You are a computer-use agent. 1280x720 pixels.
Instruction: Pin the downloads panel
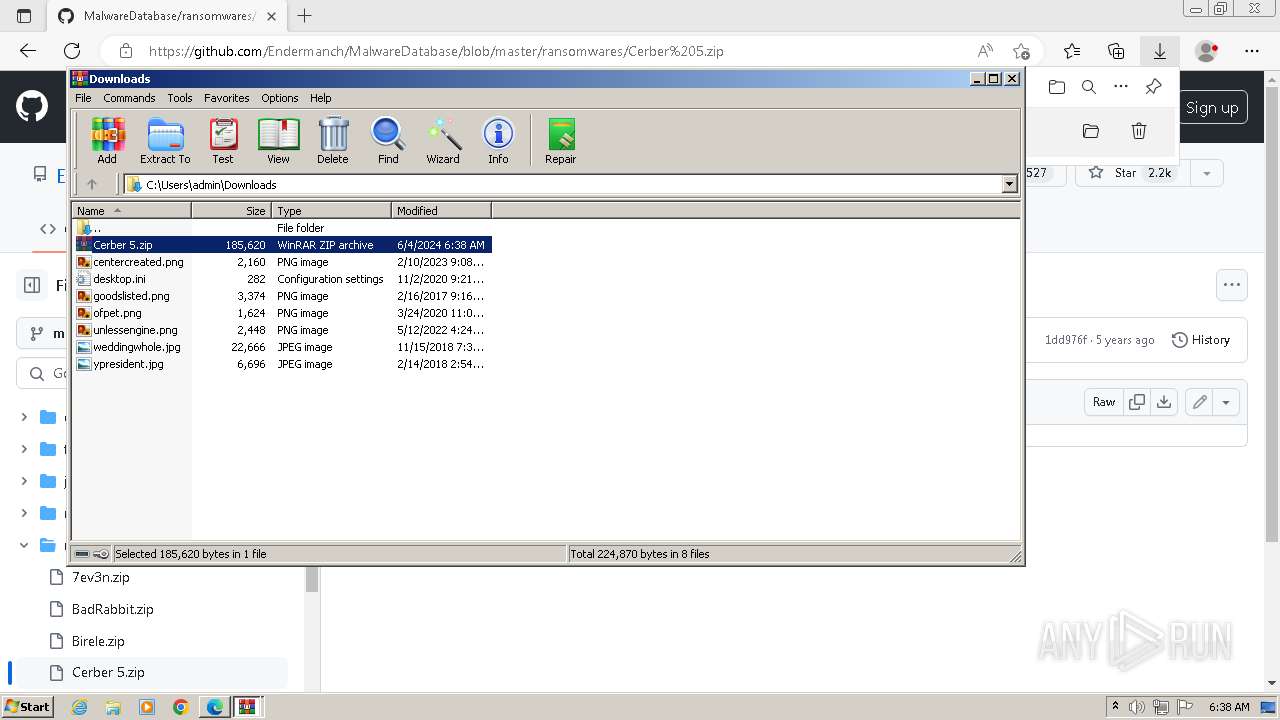(x=1153, y=87)
